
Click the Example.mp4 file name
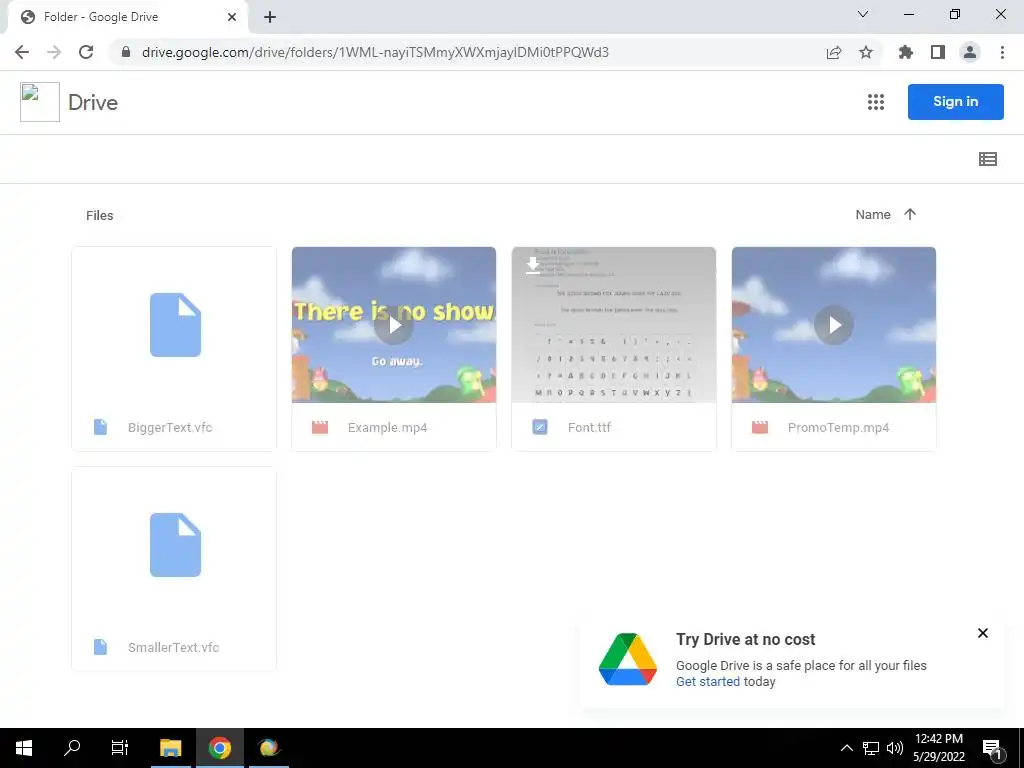pos(387,428)
